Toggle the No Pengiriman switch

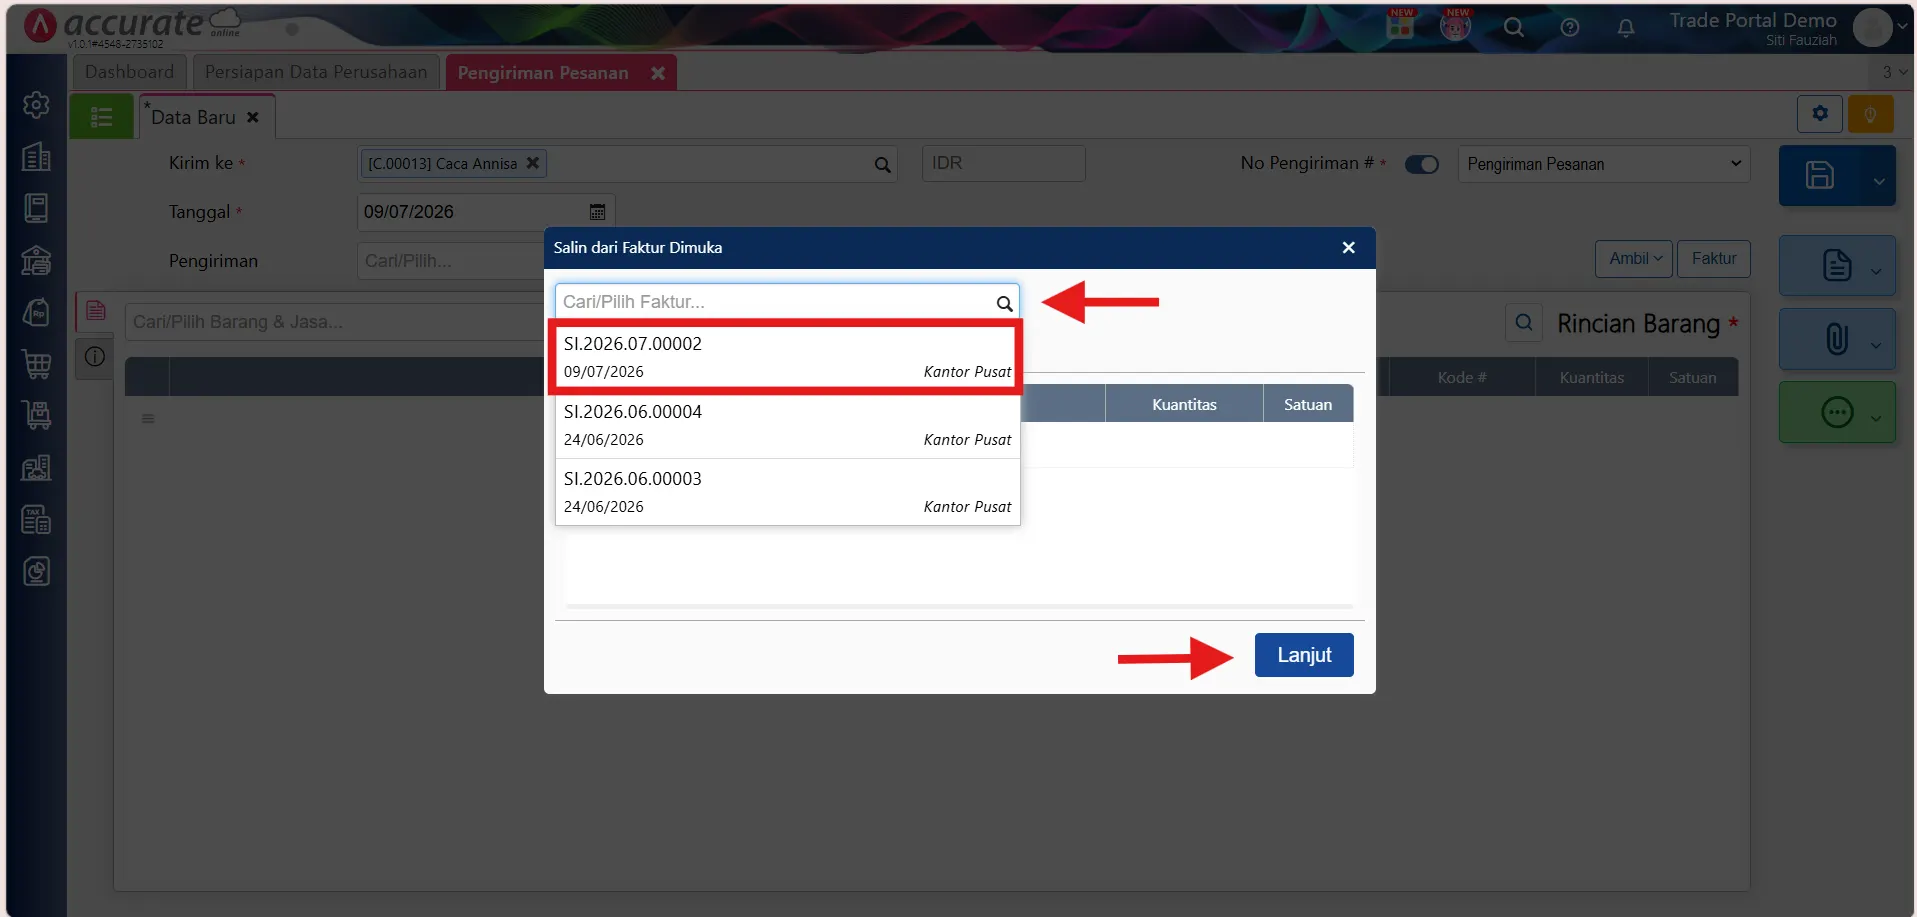click(x=1421, y=164)
